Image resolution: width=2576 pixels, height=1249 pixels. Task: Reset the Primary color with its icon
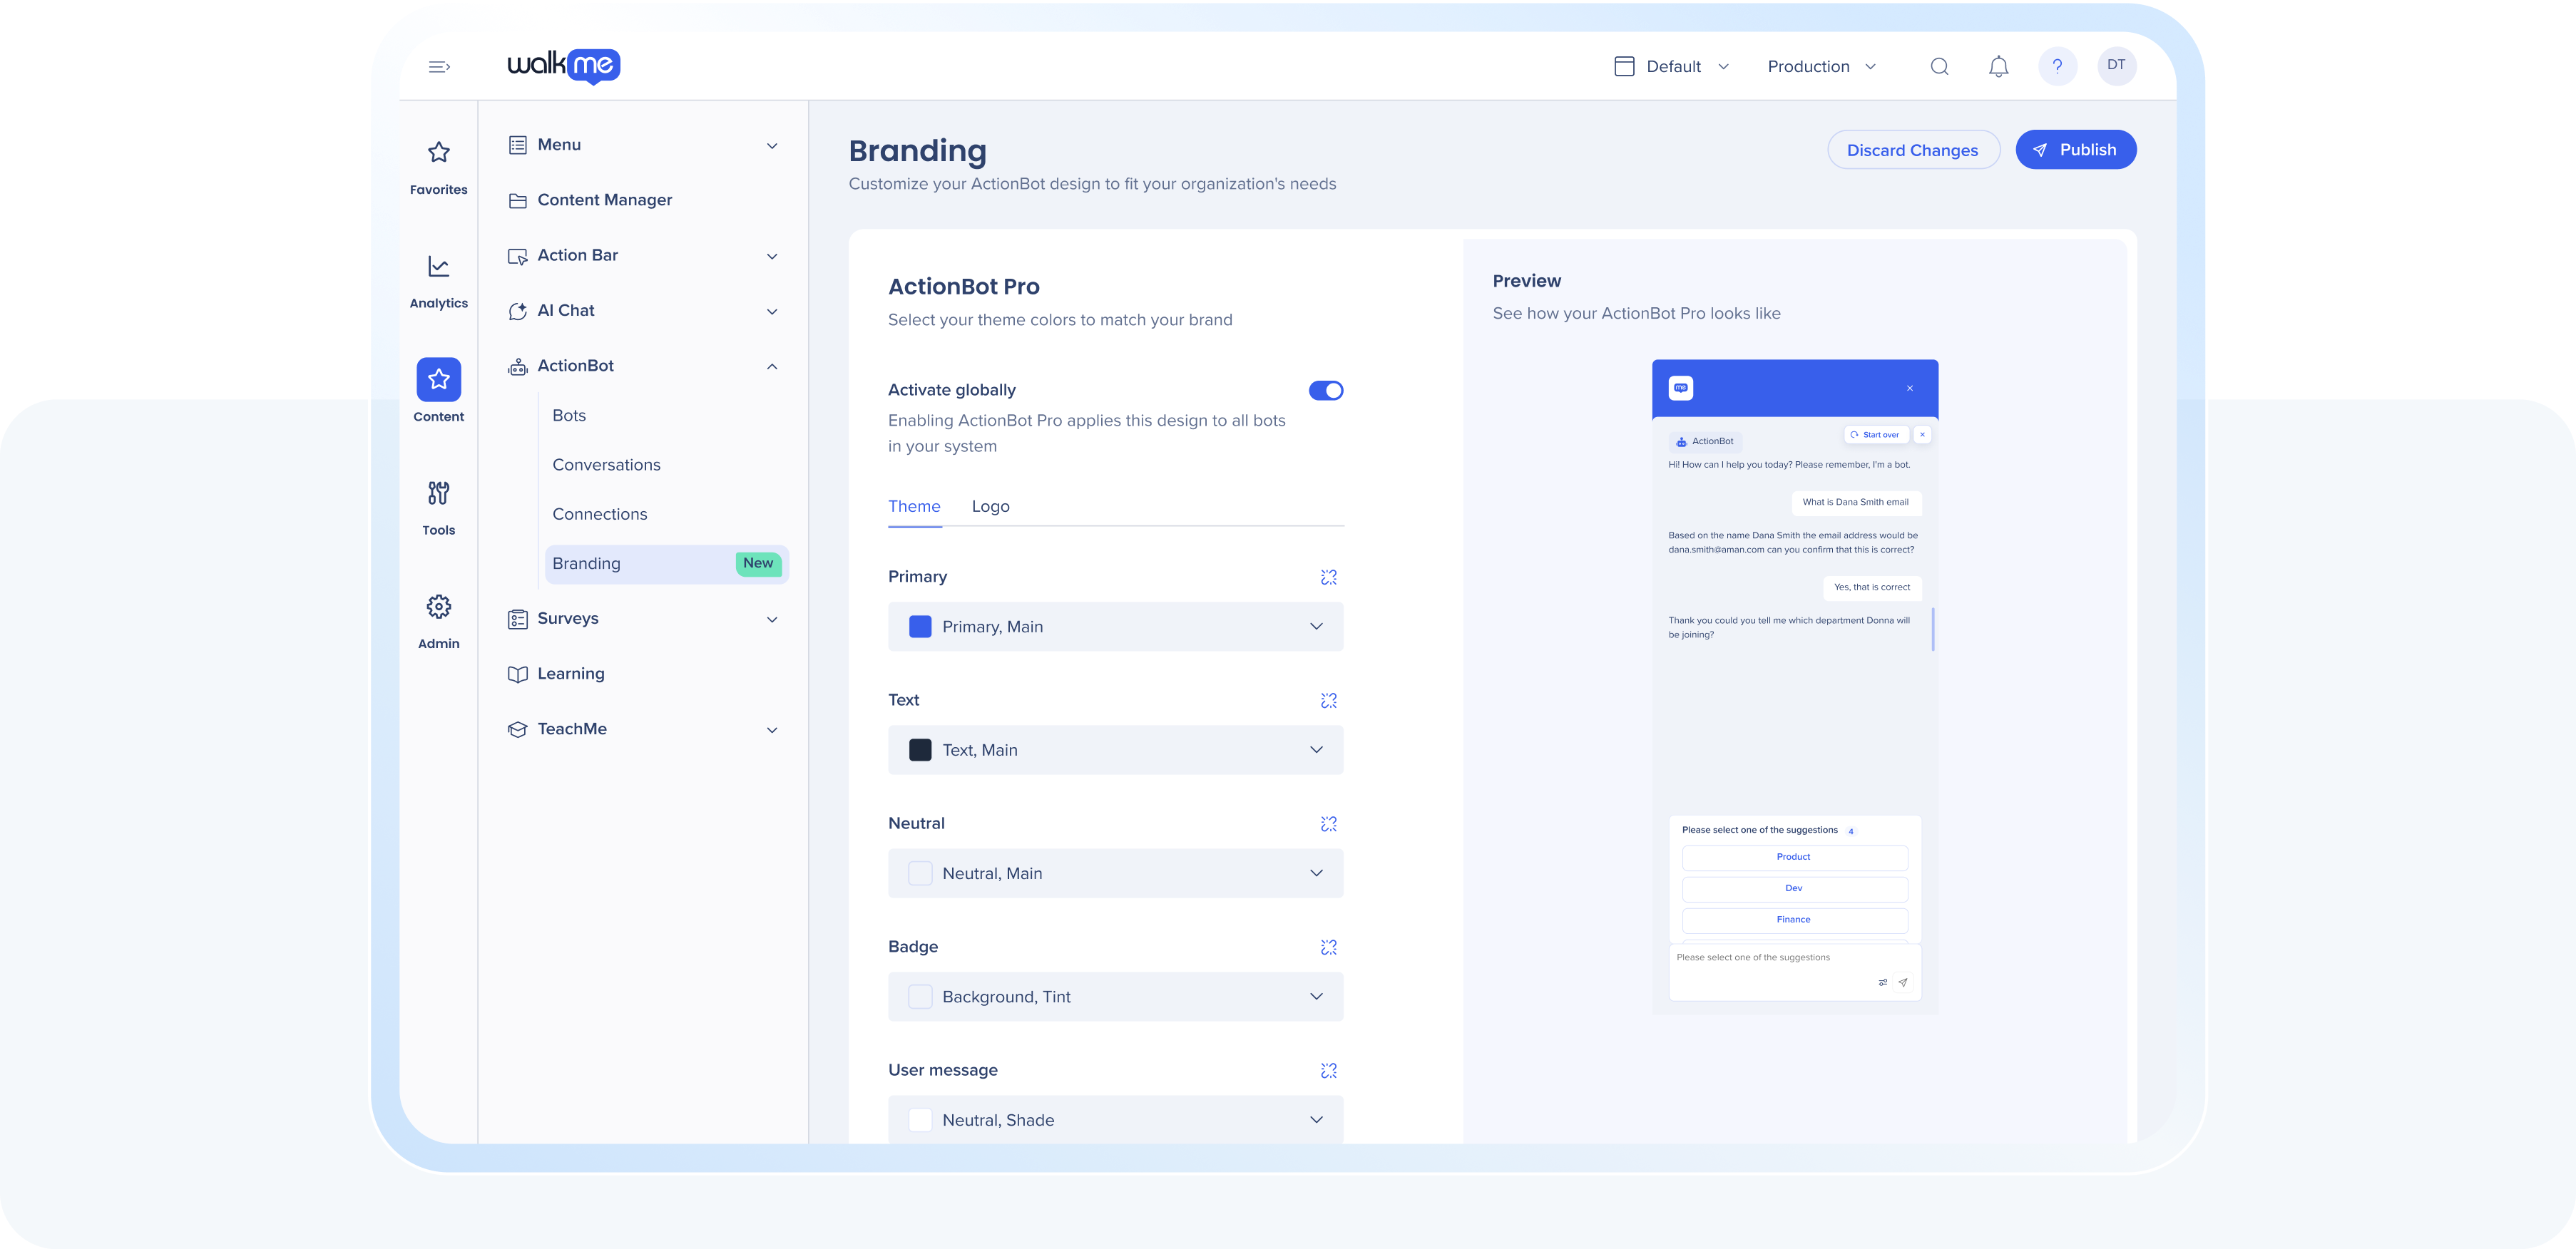coord(1328,577)
